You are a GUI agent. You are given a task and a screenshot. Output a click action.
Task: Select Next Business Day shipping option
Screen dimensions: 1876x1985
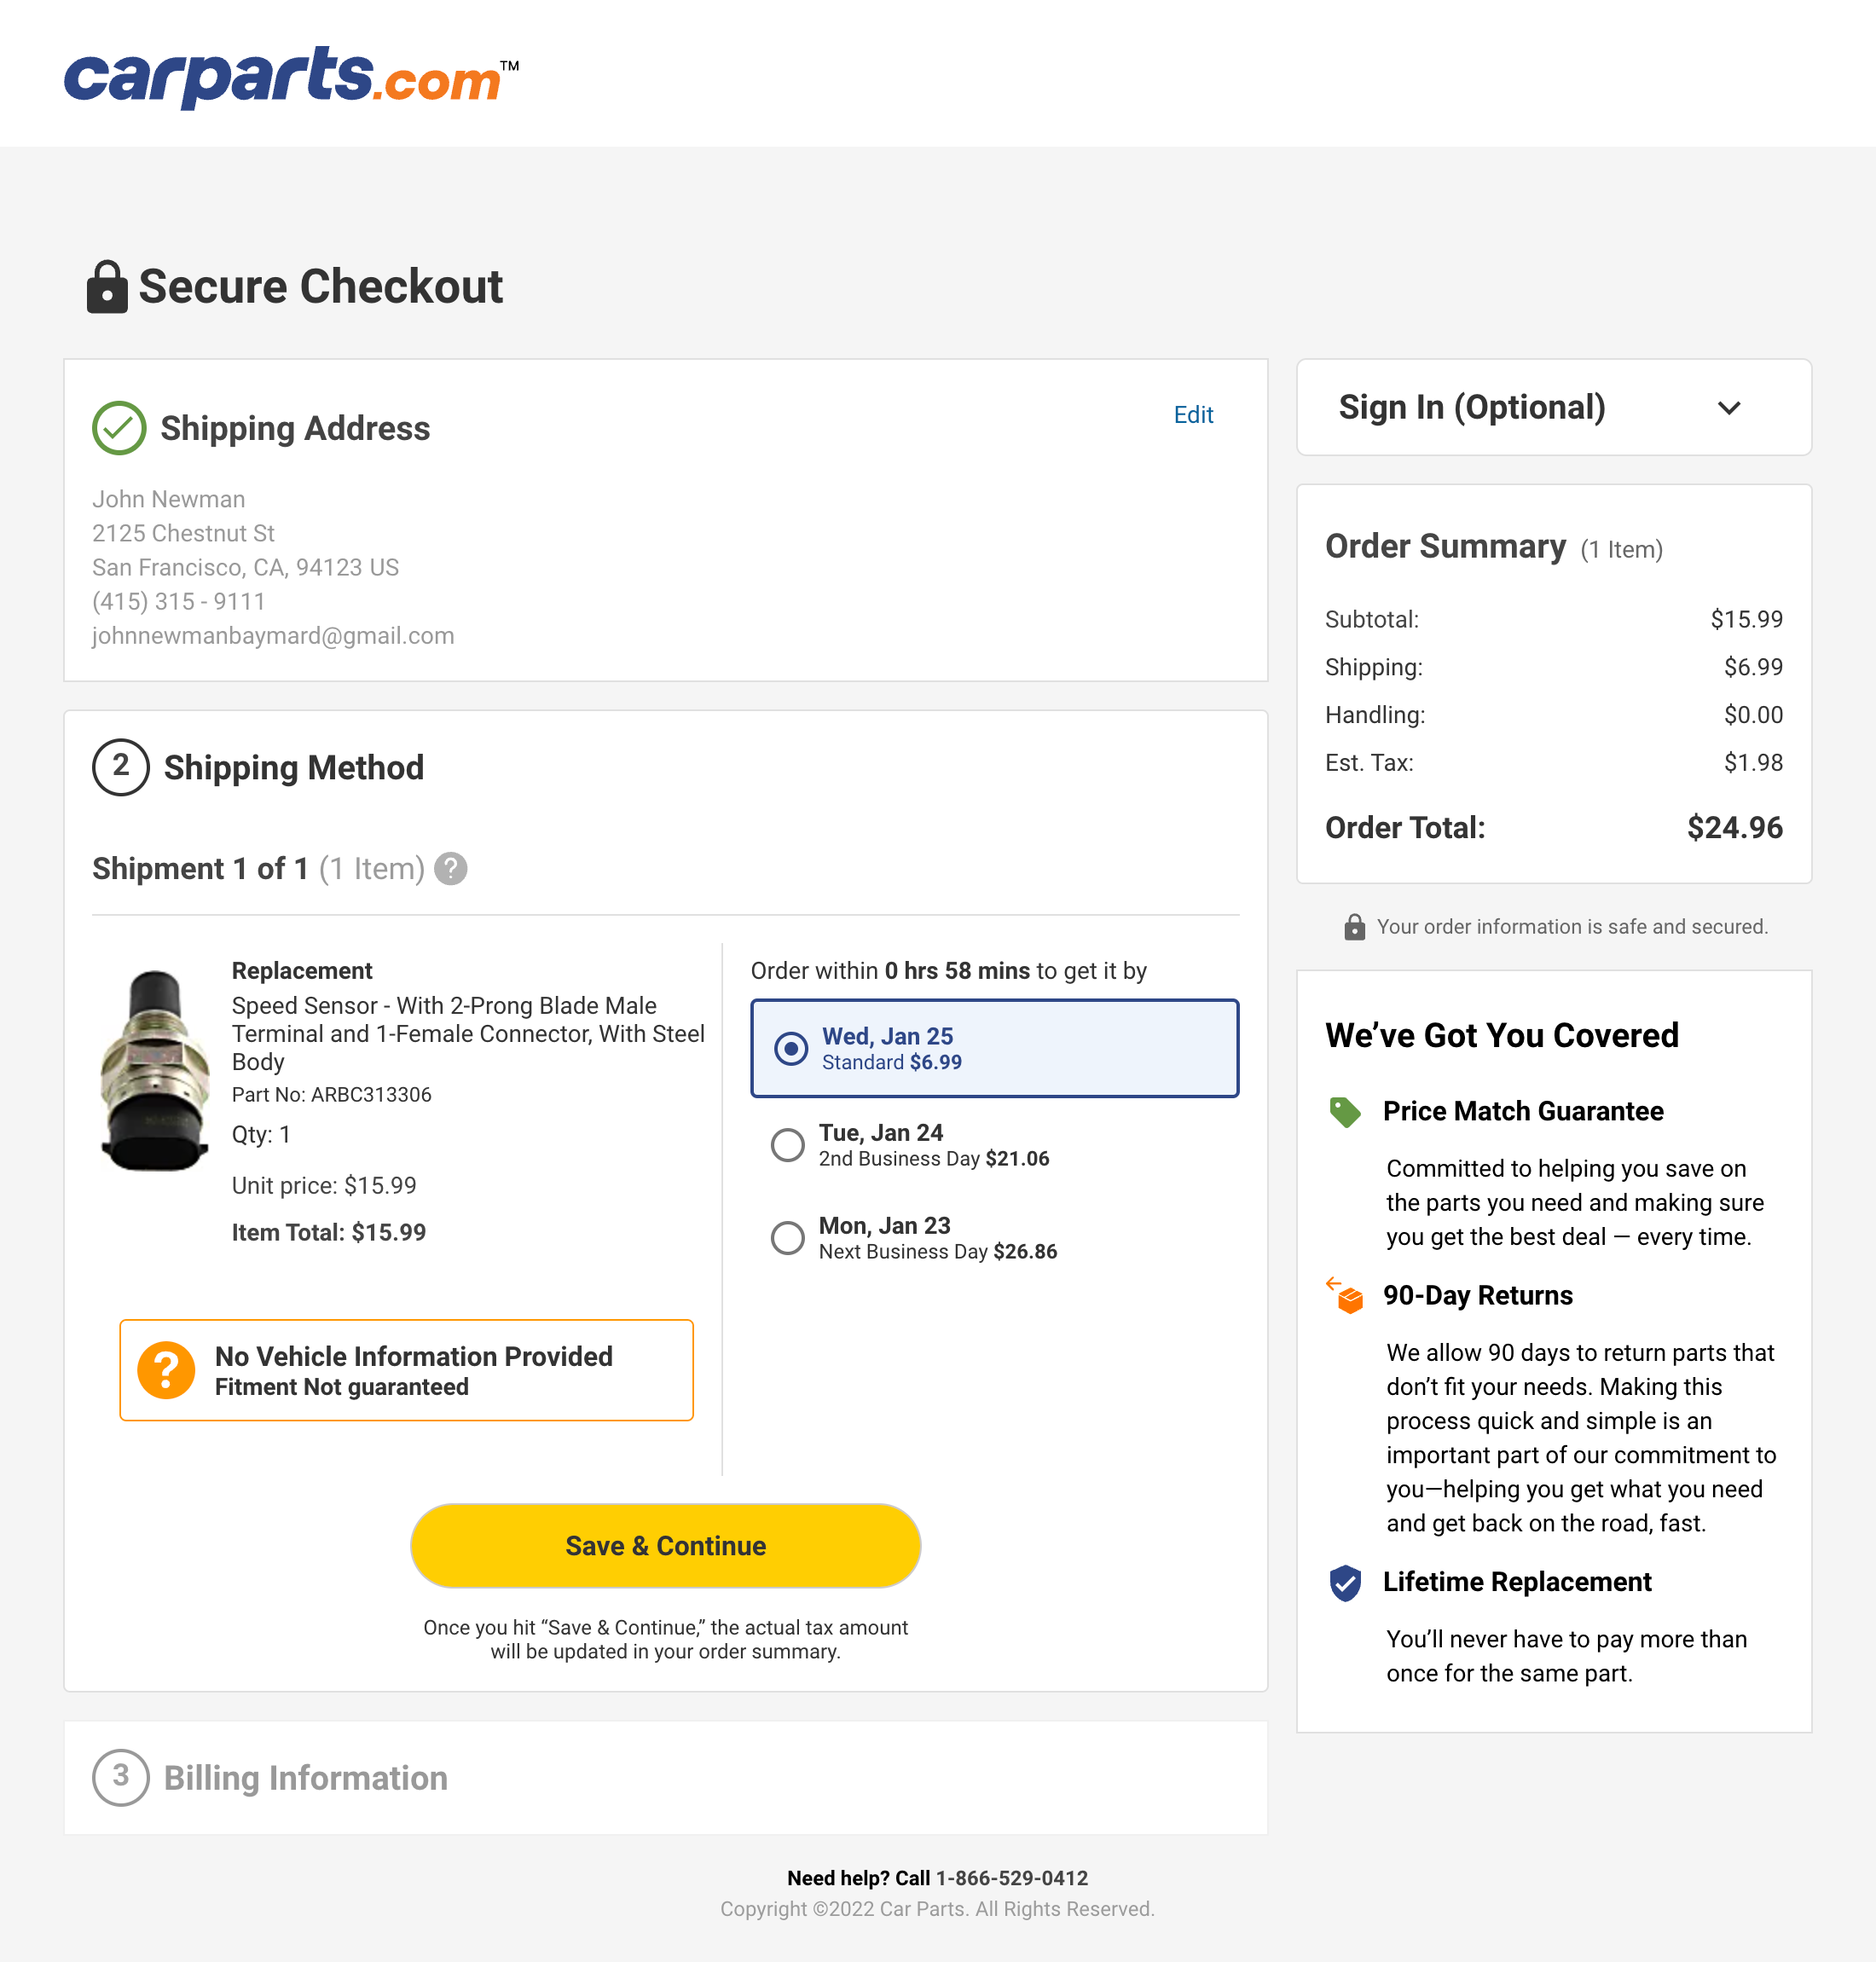[788, 1238]
